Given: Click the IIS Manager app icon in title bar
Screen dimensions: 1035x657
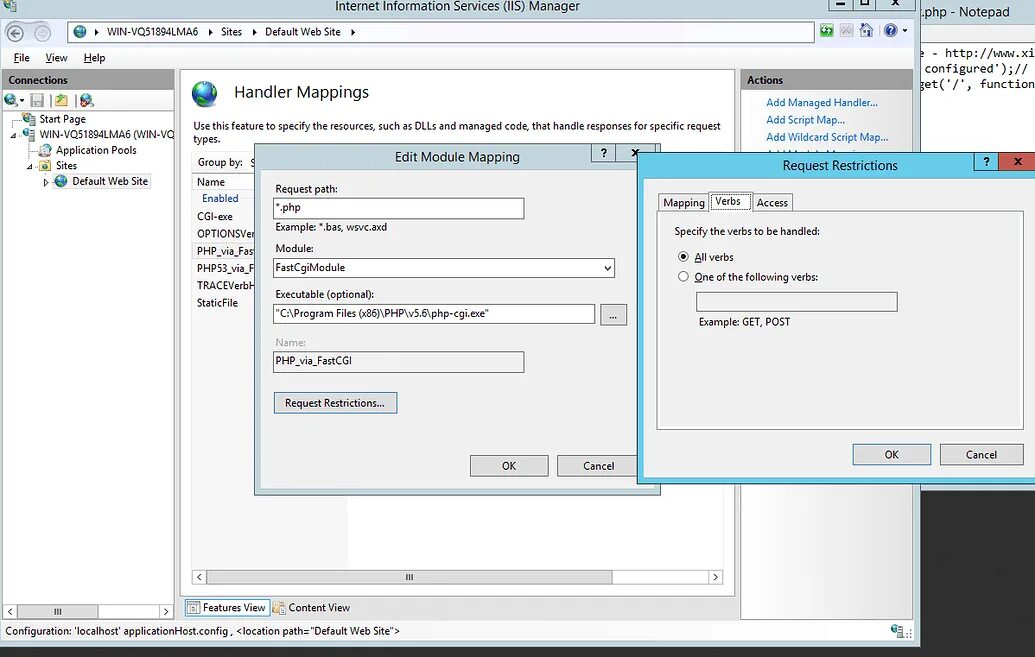Looking at the screenshot, I should 10,6.
